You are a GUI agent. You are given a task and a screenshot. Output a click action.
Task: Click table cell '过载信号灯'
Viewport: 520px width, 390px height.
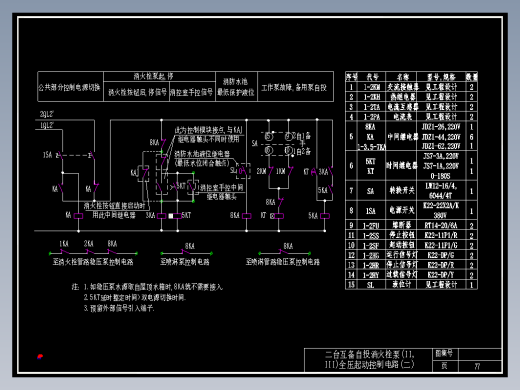point(402,275)
